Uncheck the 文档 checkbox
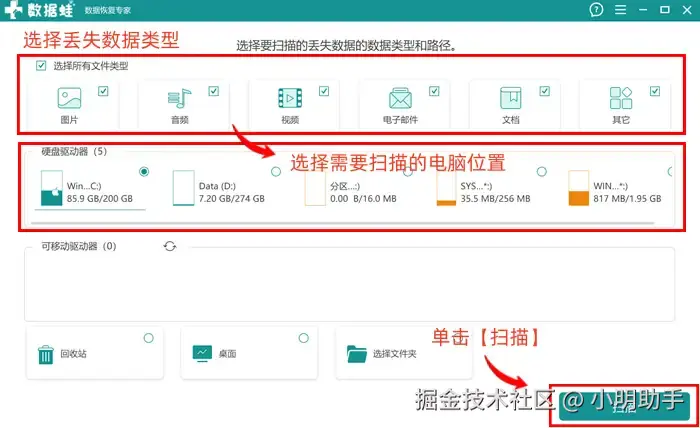This screenshot has width=700, height=428. (x=545, y=91)
